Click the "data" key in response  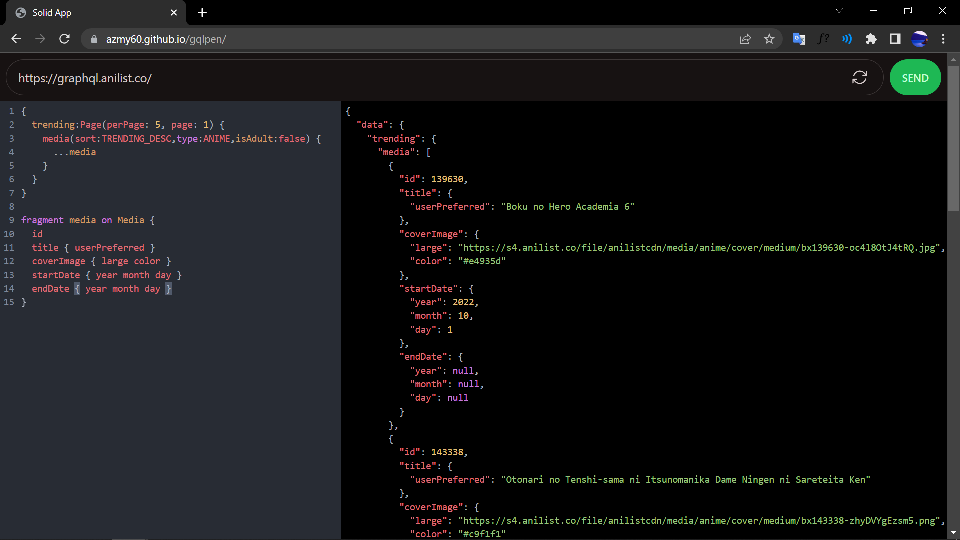372,125
